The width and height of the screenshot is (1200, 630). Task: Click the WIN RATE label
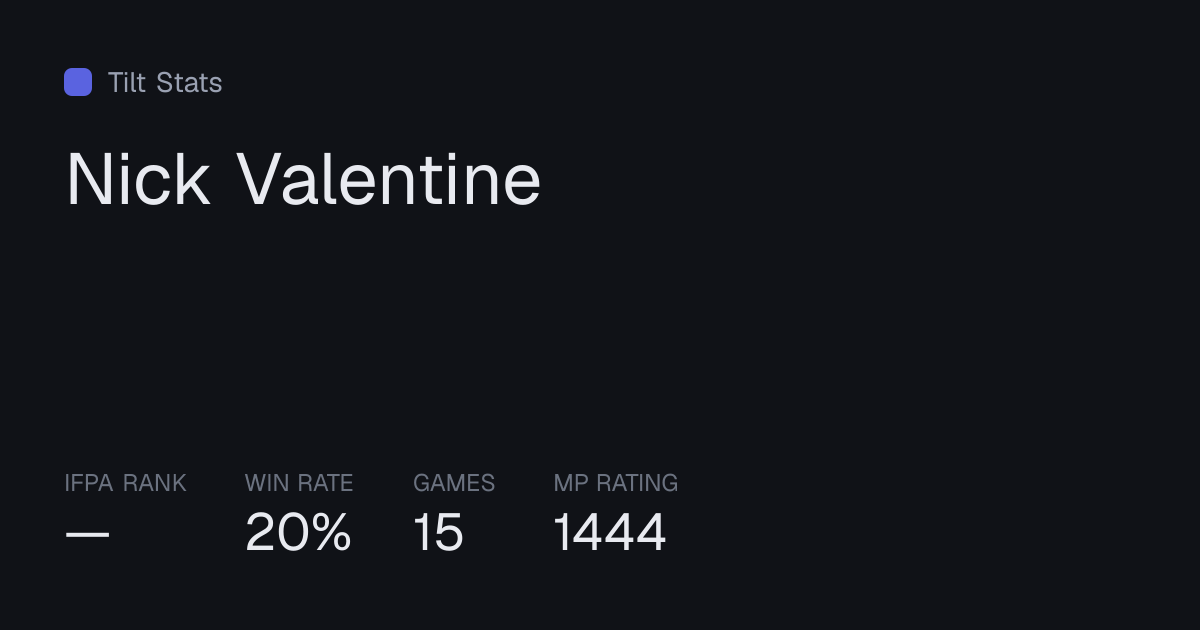click(x=299, y=483)
